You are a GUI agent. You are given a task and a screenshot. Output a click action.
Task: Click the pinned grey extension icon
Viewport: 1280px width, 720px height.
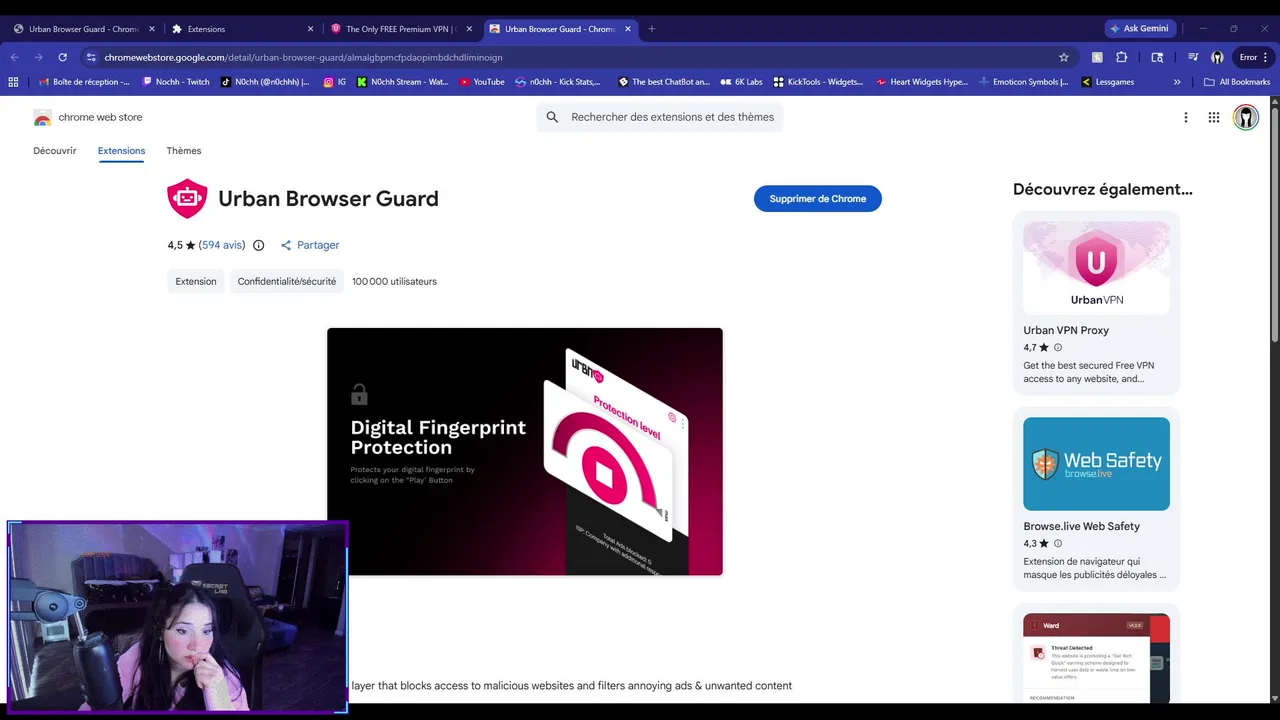point(1097,57)
